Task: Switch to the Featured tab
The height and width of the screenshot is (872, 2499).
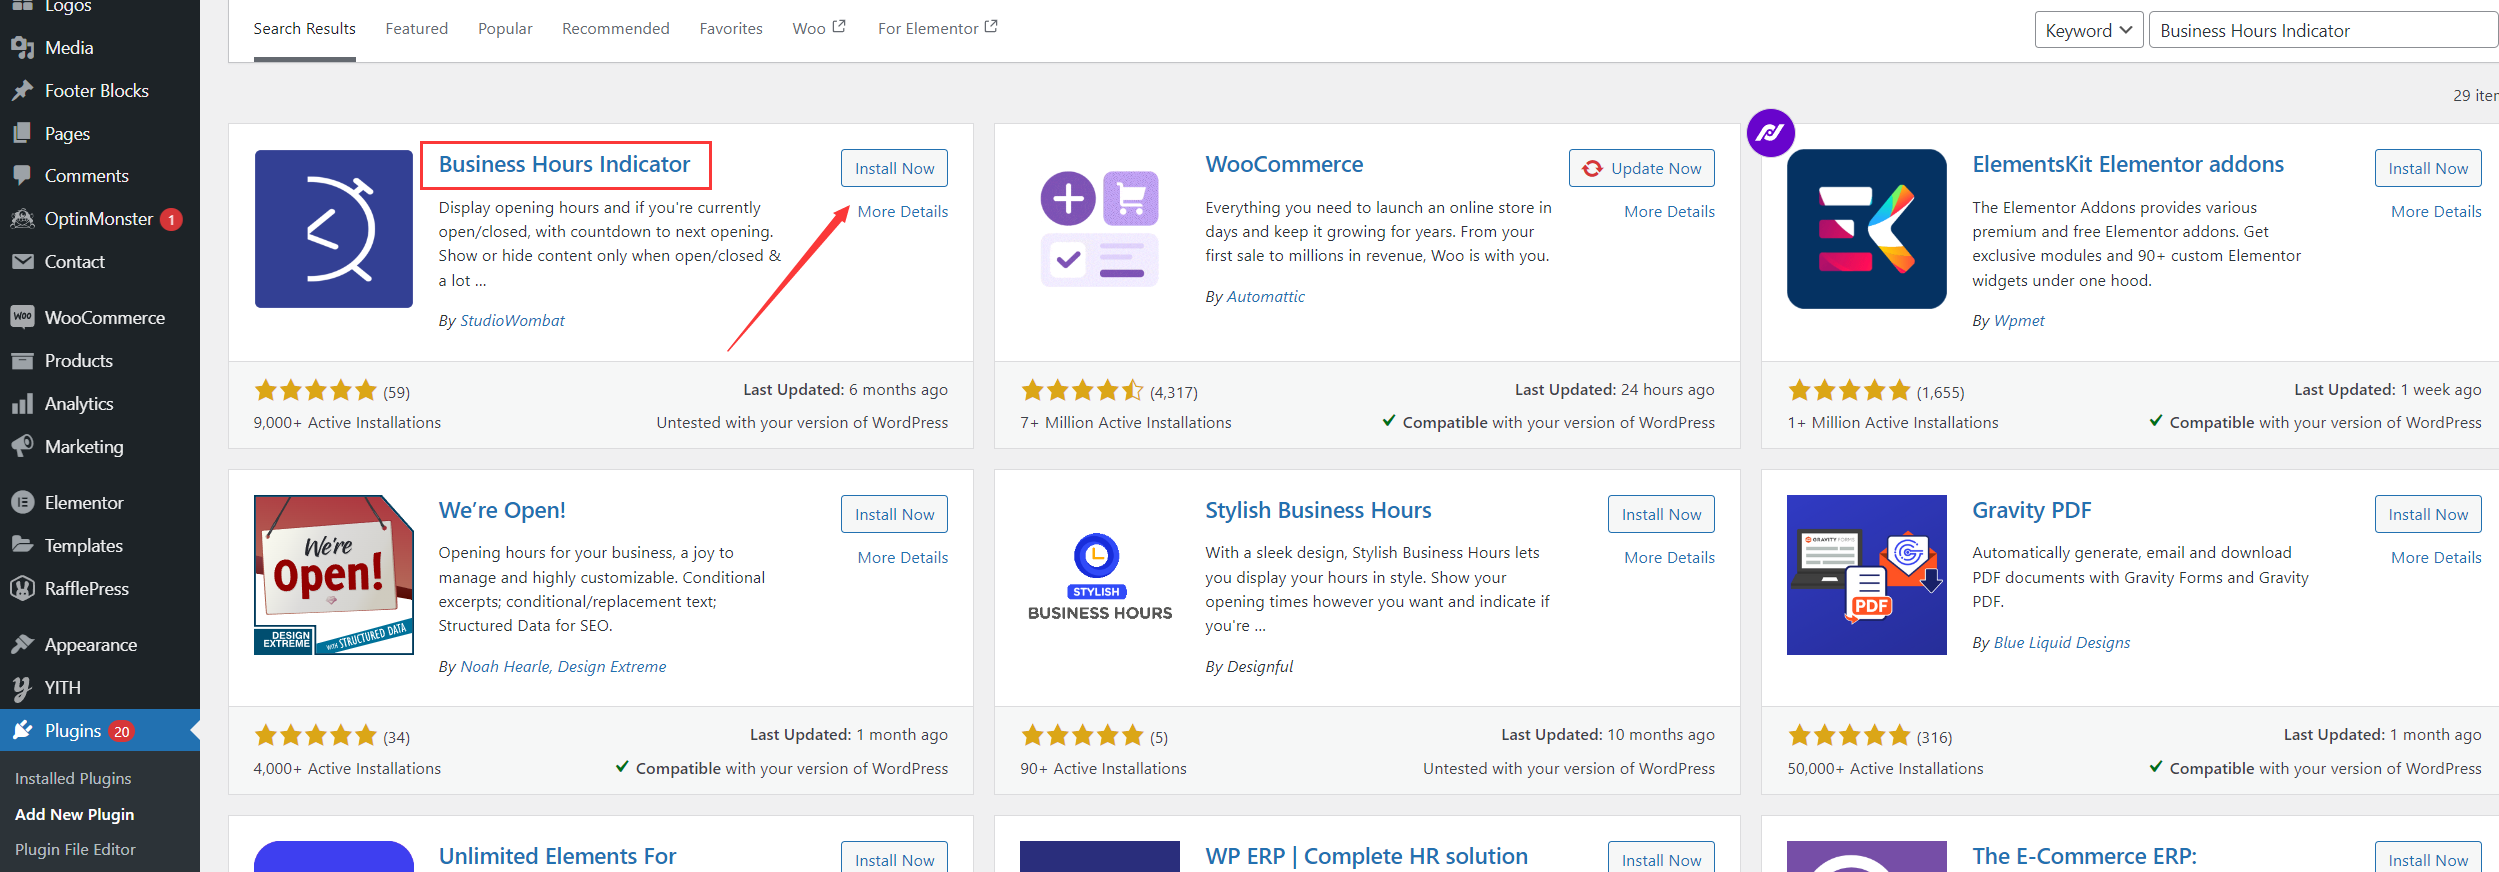Action: pos(417,29)
